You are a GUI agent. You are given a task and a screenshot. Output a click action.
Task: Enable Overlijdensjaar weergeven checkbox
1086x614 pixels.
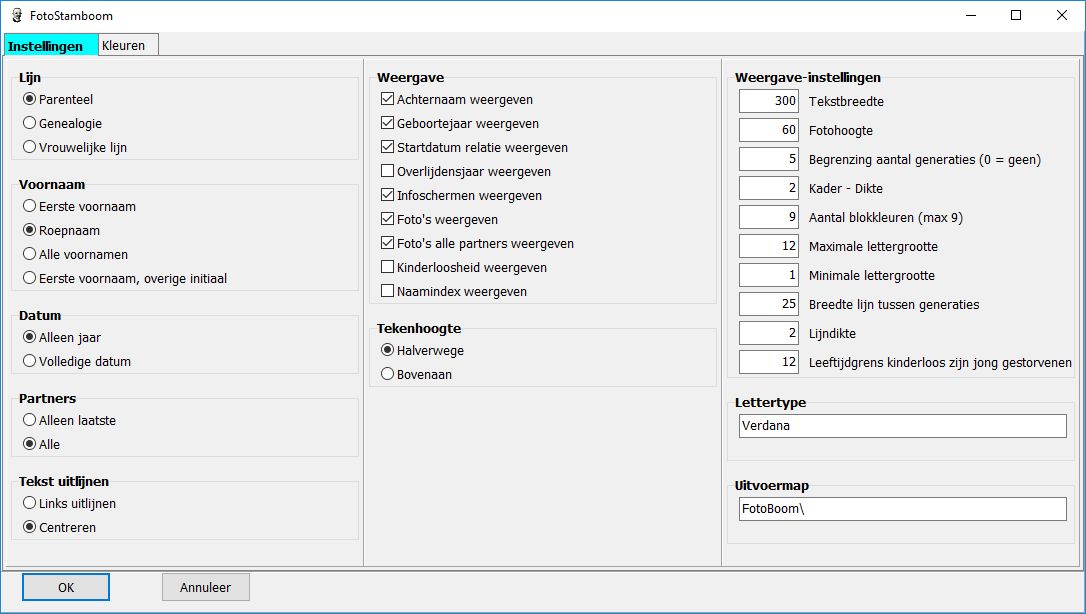click(x=388, y=171)
